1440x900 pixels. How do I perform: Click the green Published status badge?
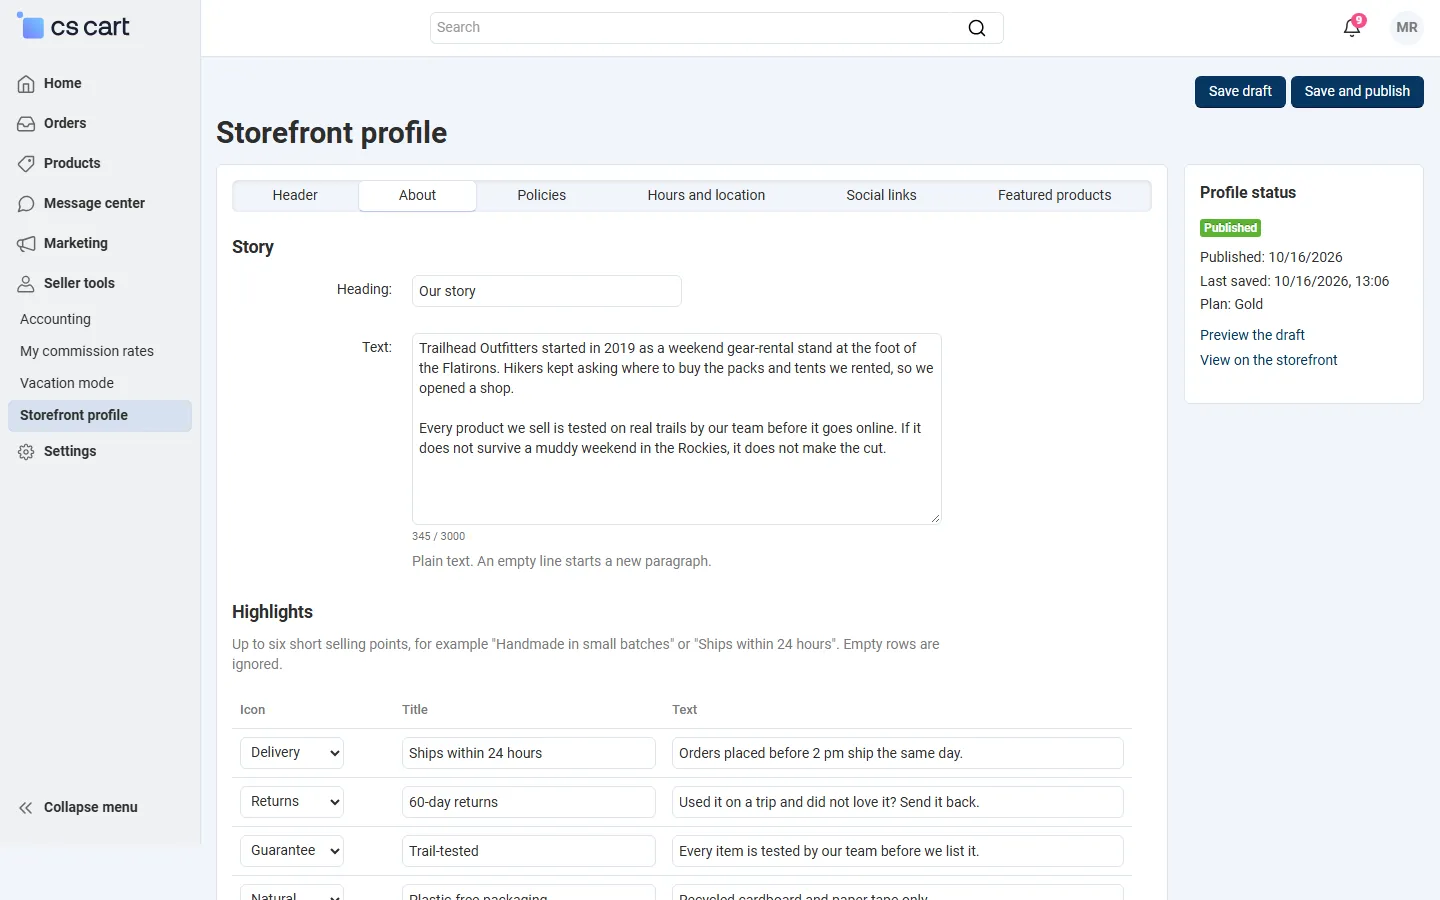(1230, 228)
